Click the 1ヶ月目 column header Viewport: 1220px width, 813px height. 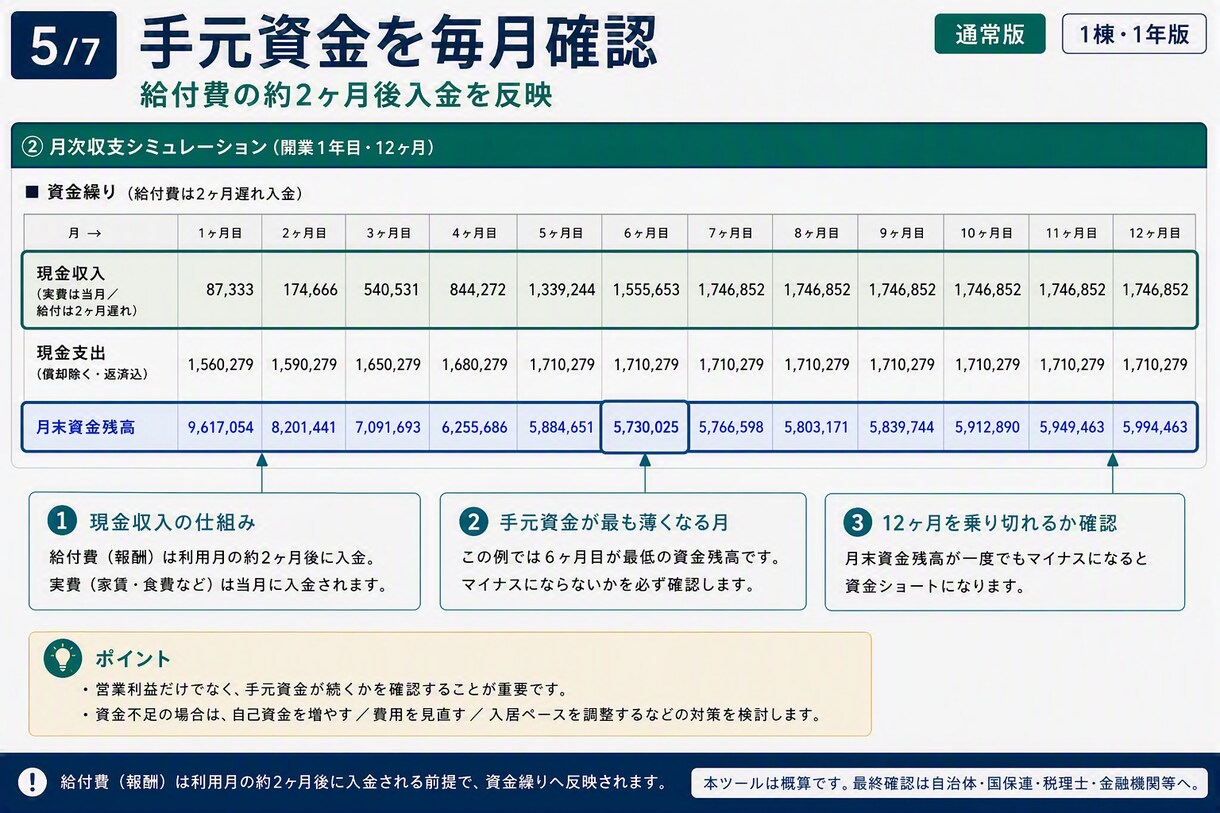point(220,233)
